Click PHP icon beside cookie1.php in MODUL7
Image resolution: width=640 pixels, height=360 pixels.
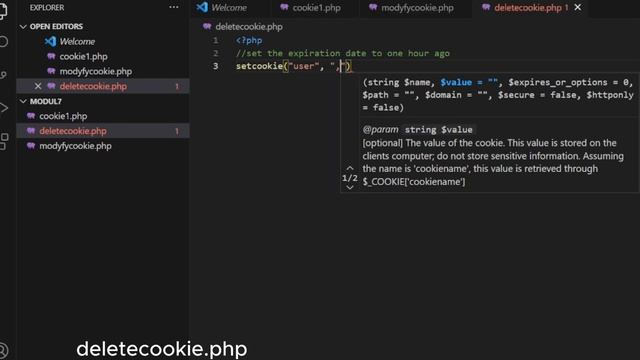31,116
